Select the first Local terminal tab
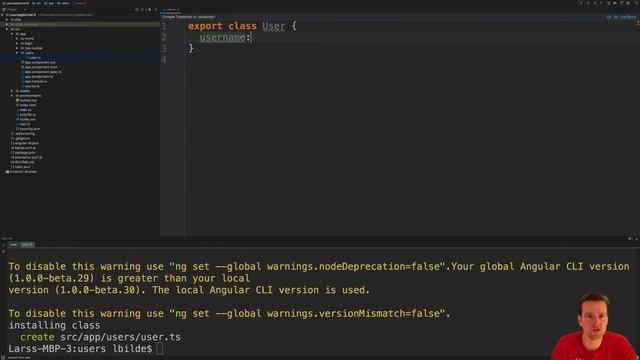The image size is (640, 360). [13, 244]
